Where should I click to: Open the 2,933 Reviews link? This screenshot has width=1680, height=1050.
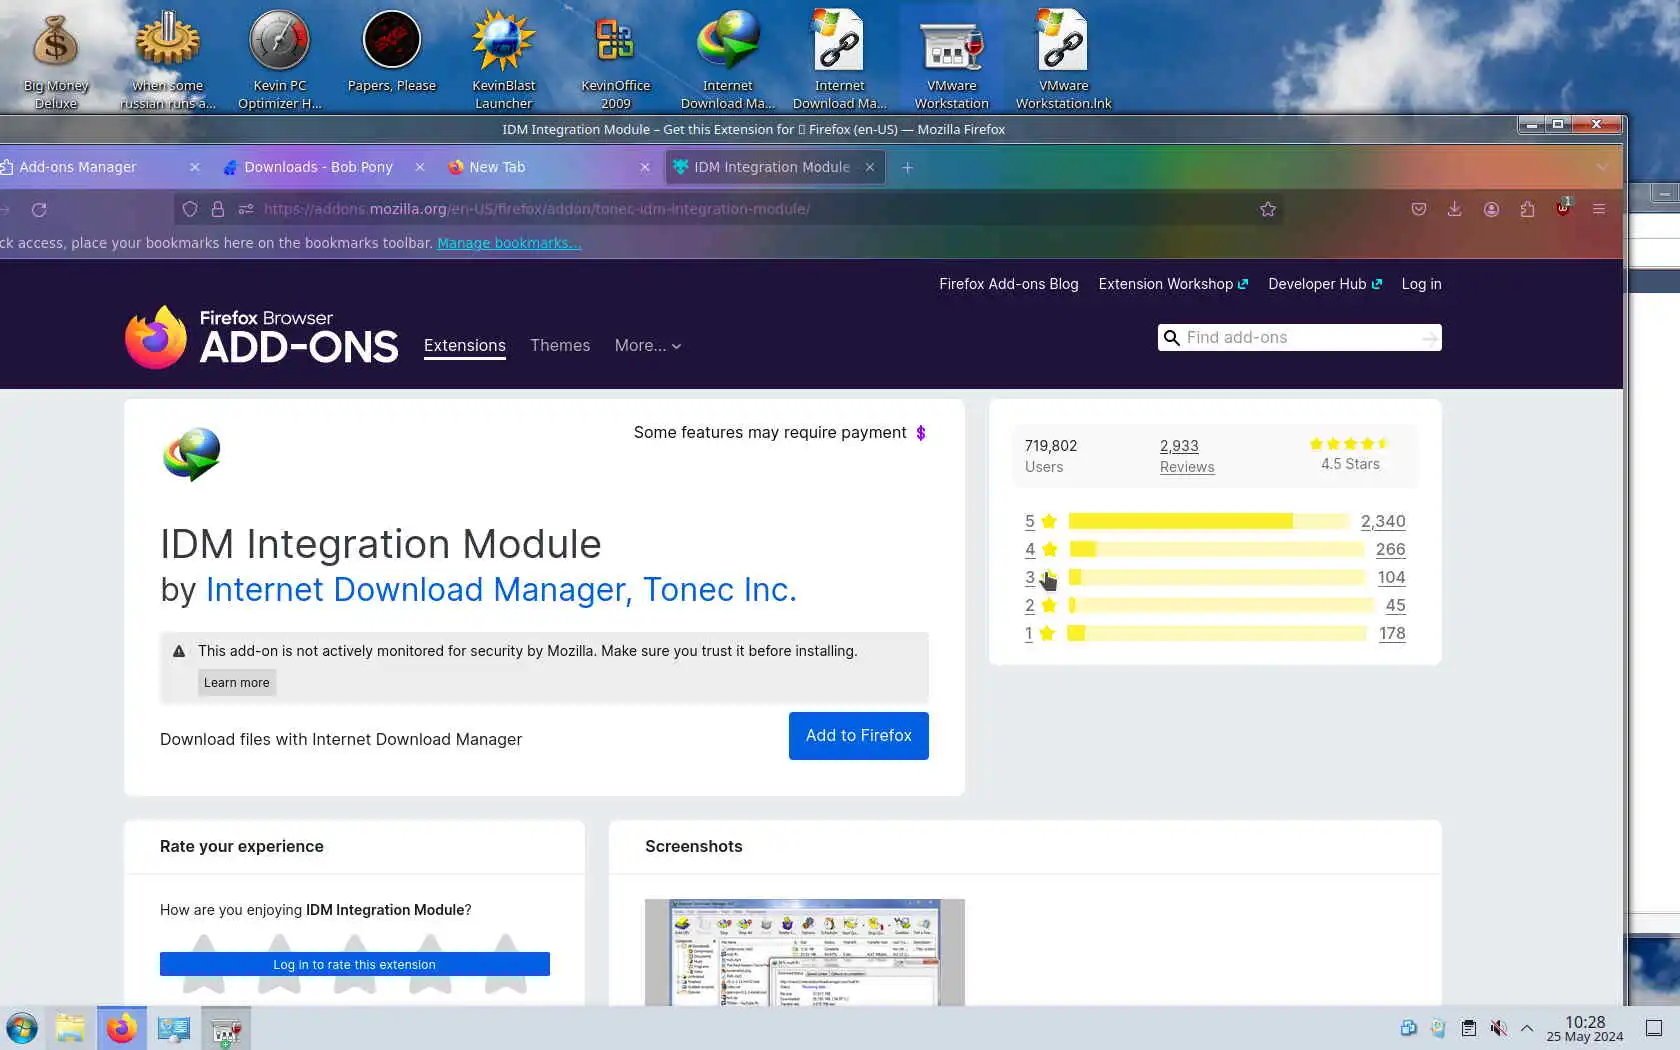(x=1187, y=456)
